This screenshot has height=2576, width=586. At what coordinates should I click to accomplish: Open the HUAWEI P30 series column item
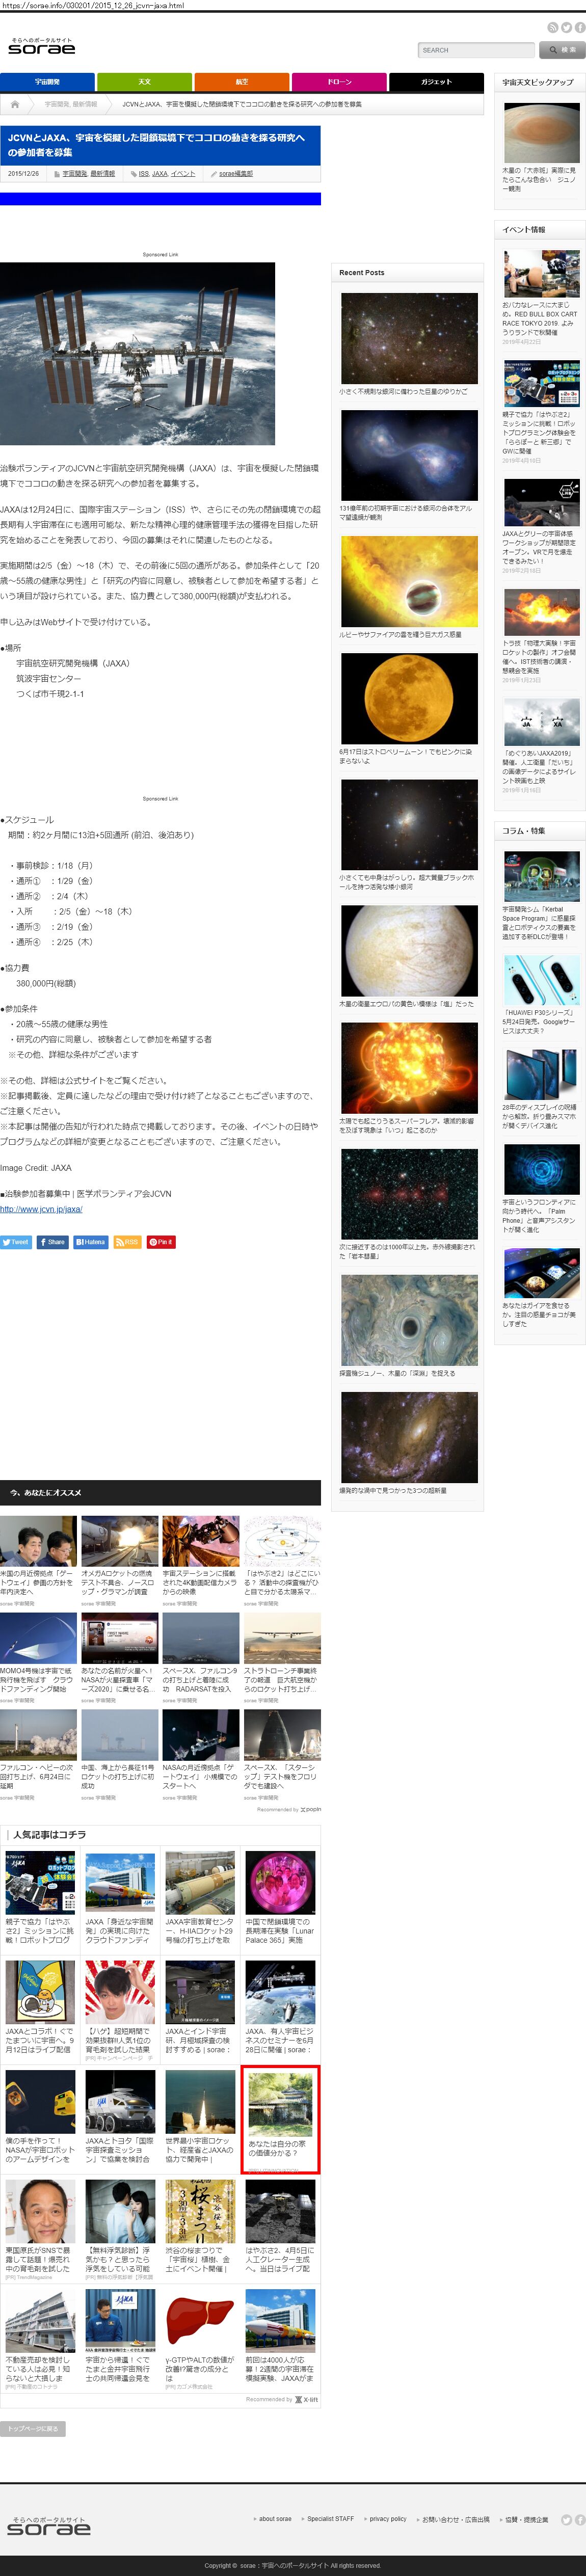(x=541, y=994)
